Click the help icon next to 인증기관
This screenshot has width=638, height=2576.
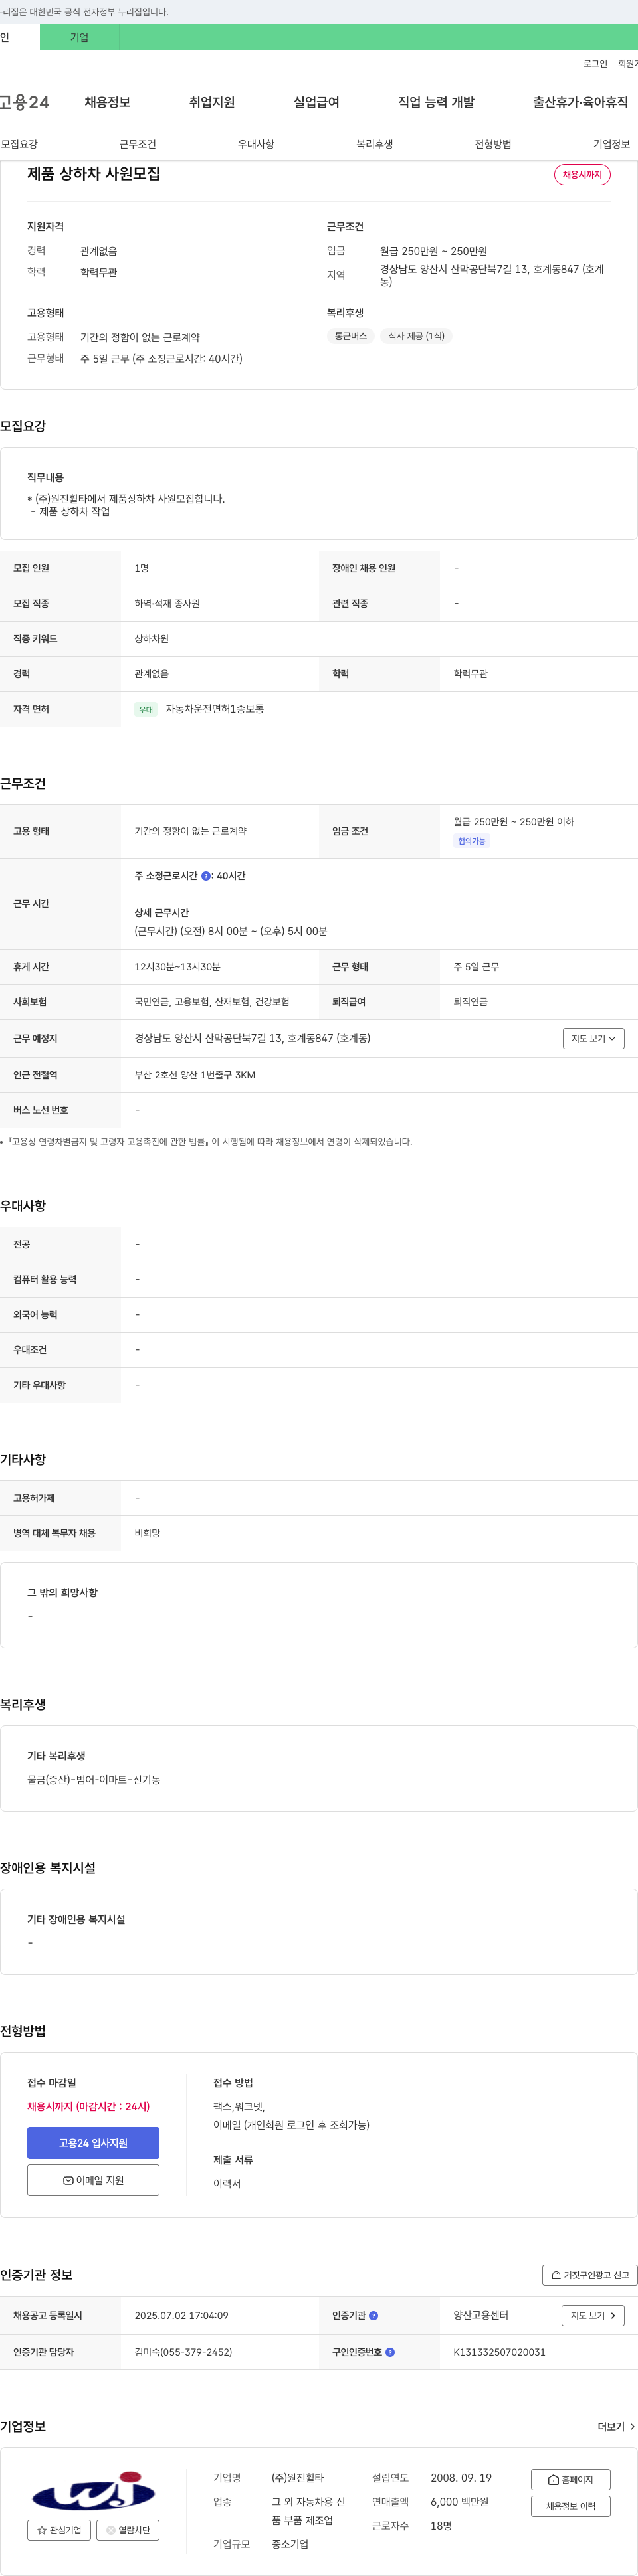point(374,2316)
